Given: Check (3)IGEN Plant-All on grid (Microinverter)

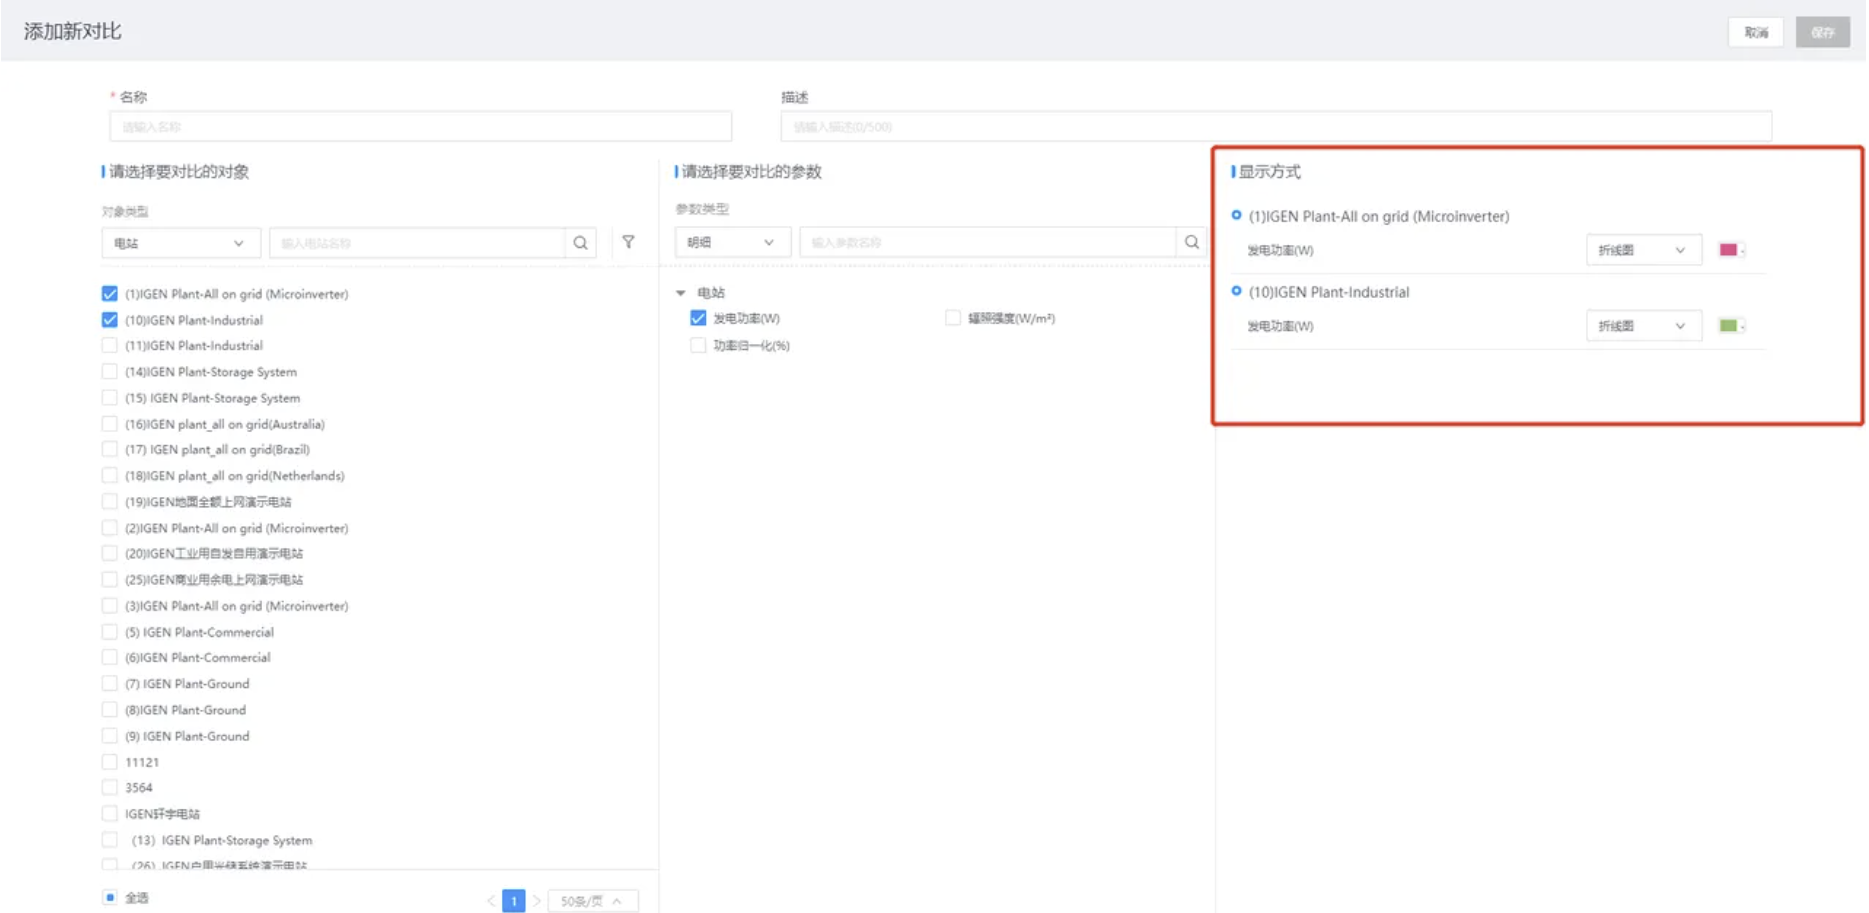Looking at the screenshot, I should coord(110,606).
